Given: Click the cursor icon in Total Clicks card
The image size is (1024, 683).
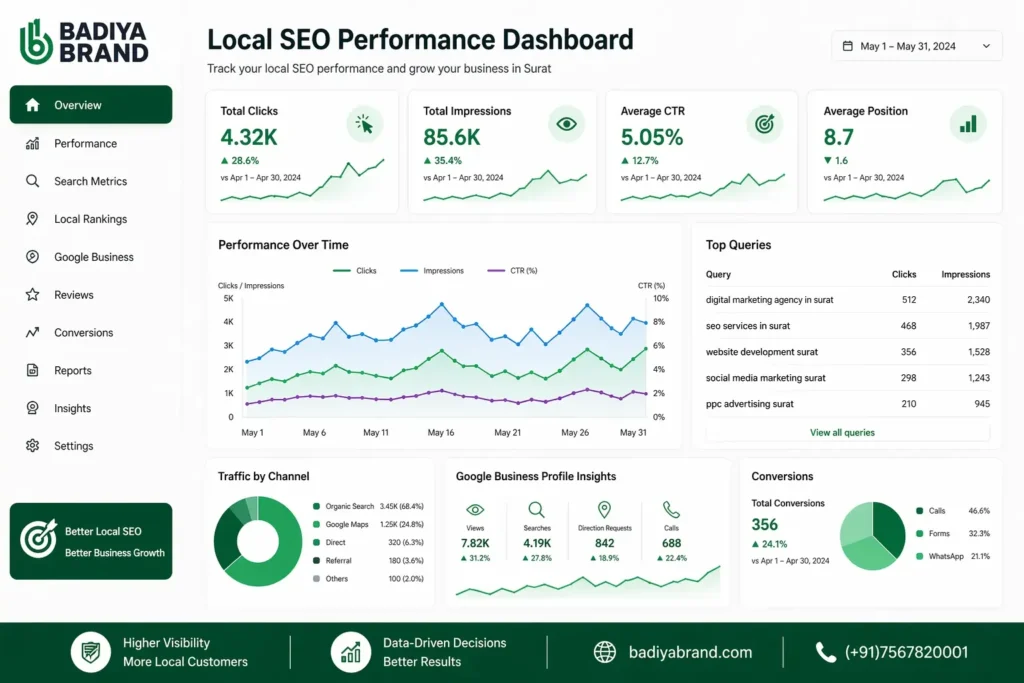Looking at the screenshot, I should pos(365,124).
